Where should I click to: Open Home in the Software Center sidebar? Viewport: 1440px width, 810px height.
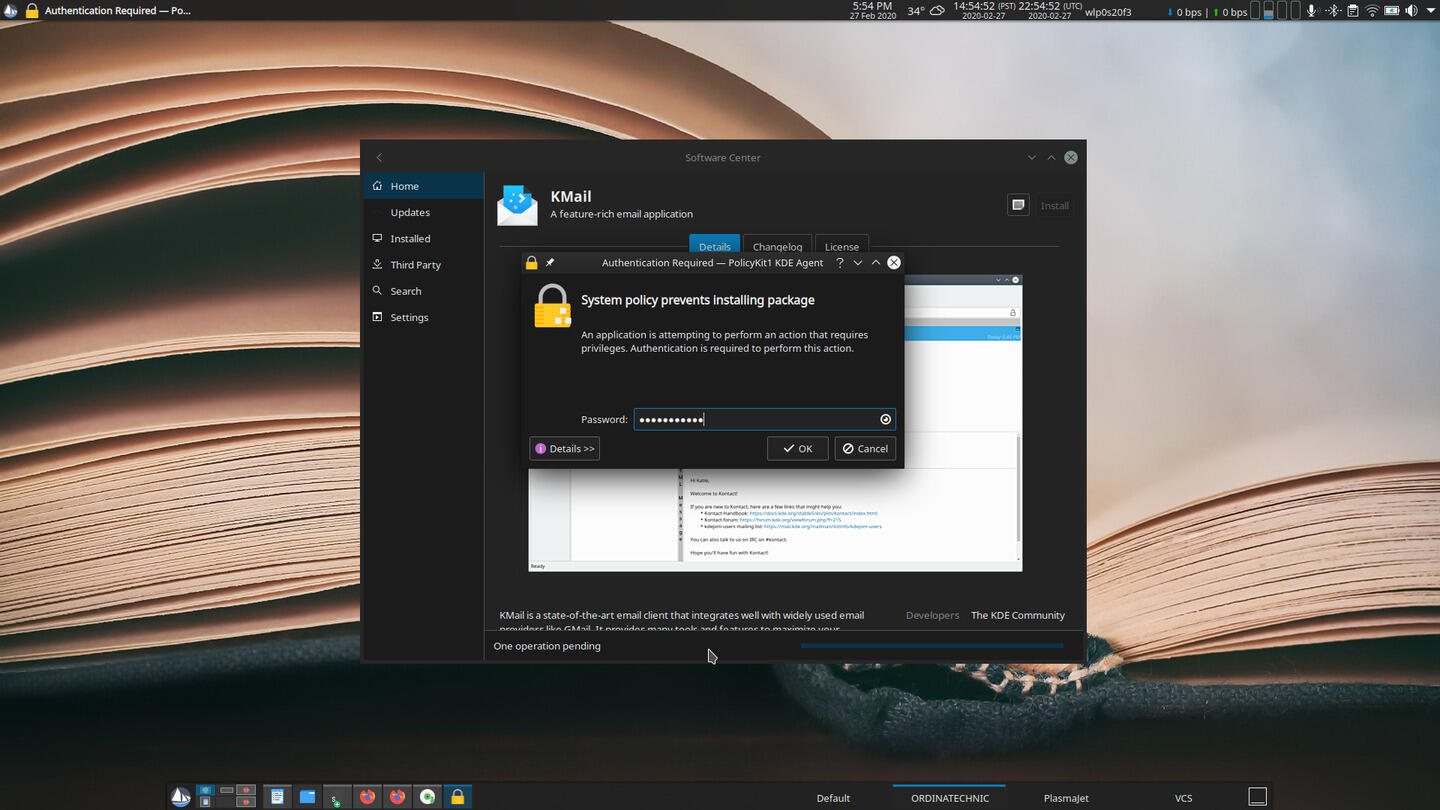(x=424, y=186)
